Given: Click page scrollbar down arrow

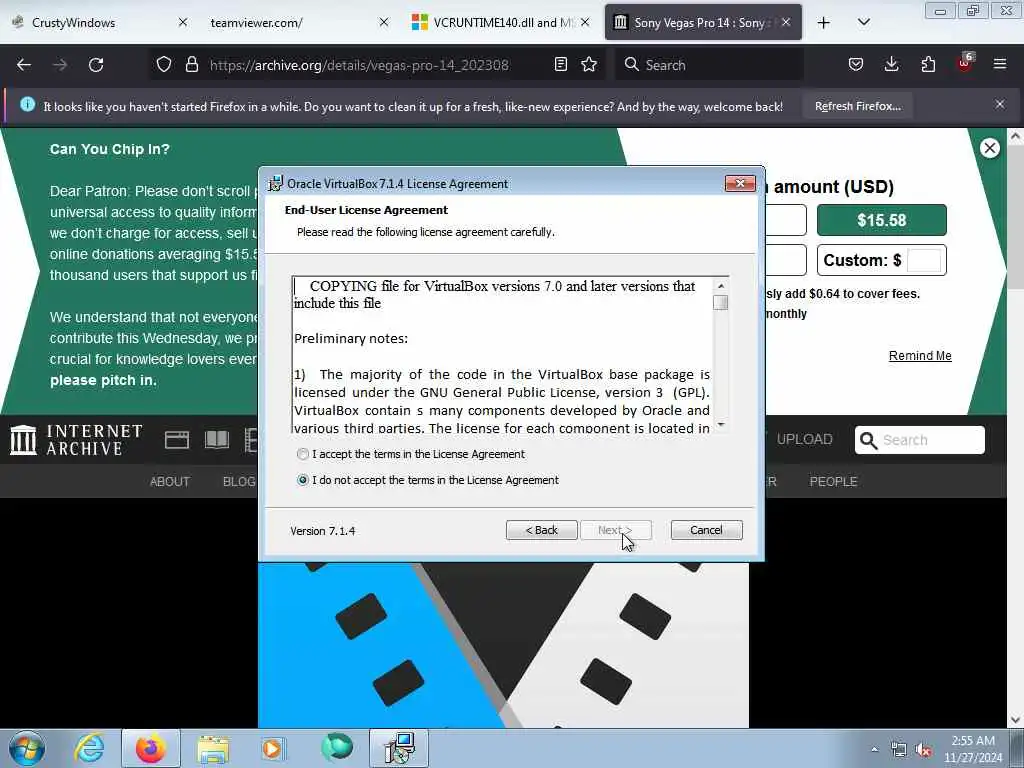Looking at the screenshot, I should click(1016, 720).
